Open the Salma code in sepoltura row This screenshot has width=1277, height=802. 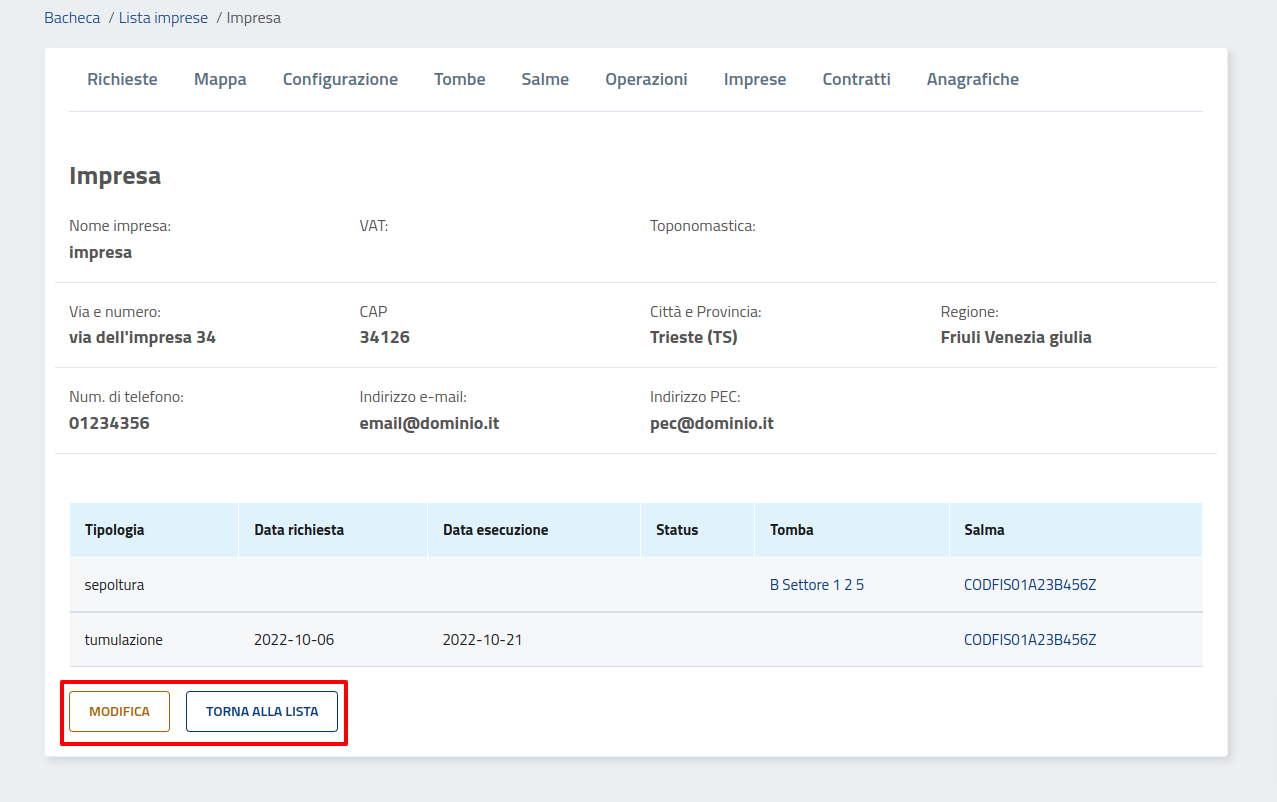(1030, 585)
